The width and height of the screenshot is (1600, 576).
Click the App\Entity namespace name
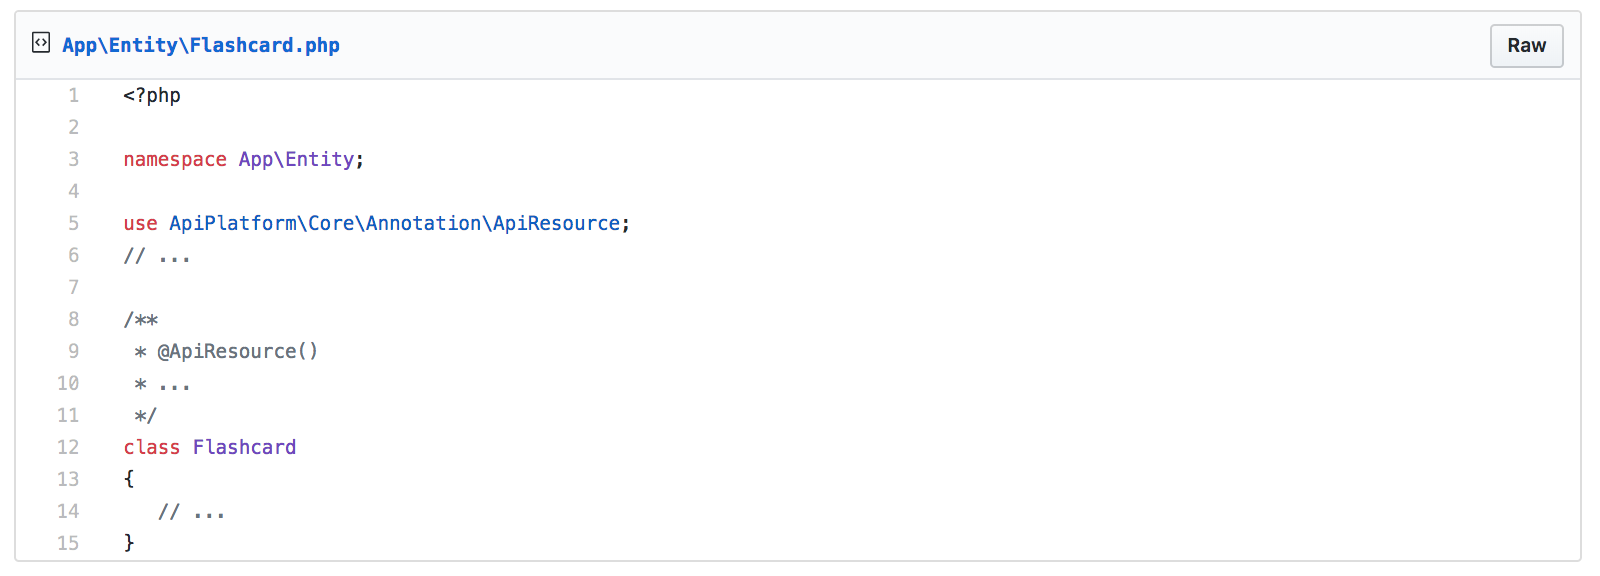point(296,160)
